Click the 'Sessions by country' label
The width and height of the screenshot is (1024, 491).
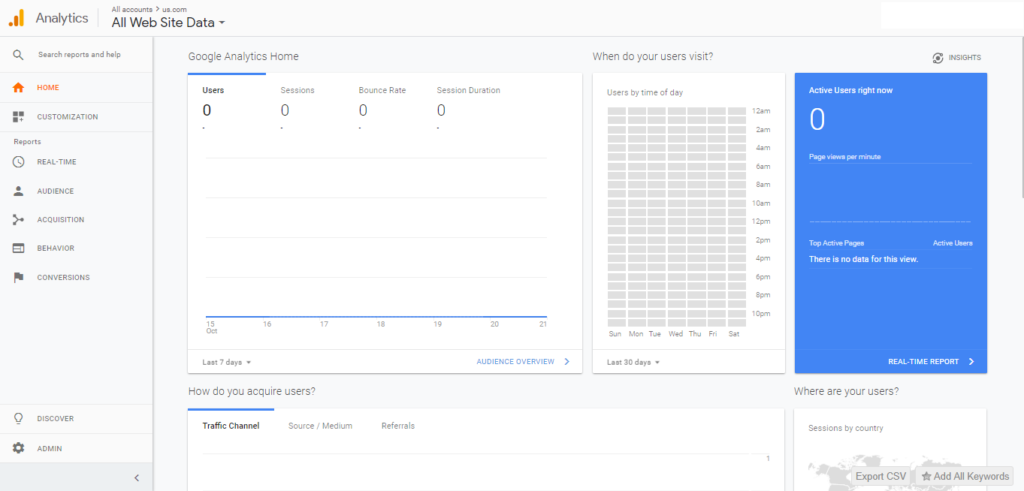845,429
